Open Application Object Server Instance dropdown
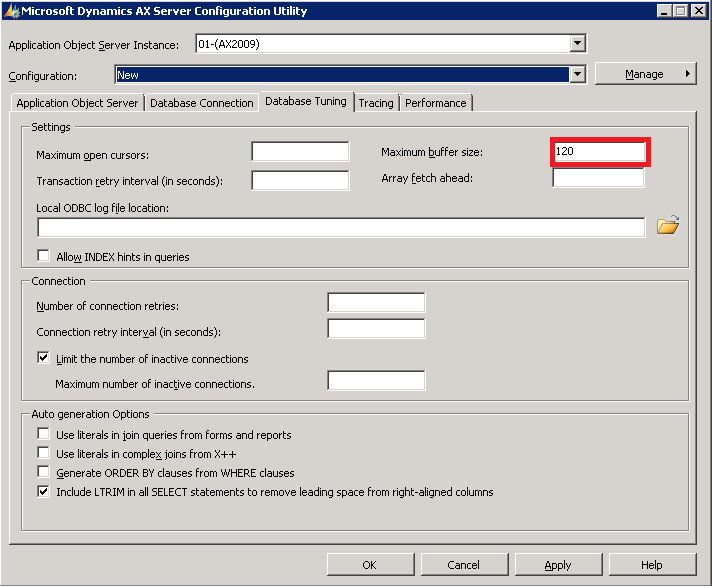This screenshot has height=586, width=712. [x=577, y=44]
